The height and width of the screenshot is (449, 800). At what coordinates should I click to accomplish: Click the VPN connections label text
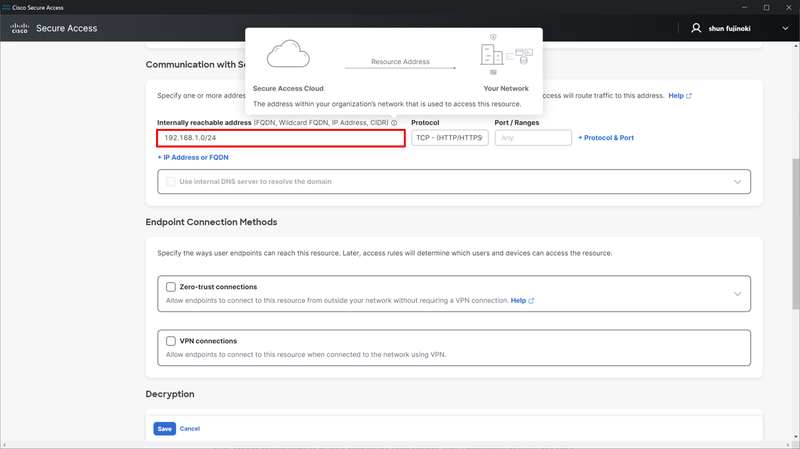click(x=208, y=341)
